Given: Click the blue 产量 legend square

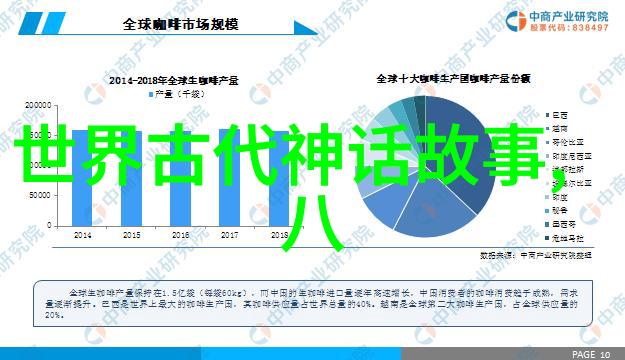Looking at the screenshot, I should pos(151,94).
